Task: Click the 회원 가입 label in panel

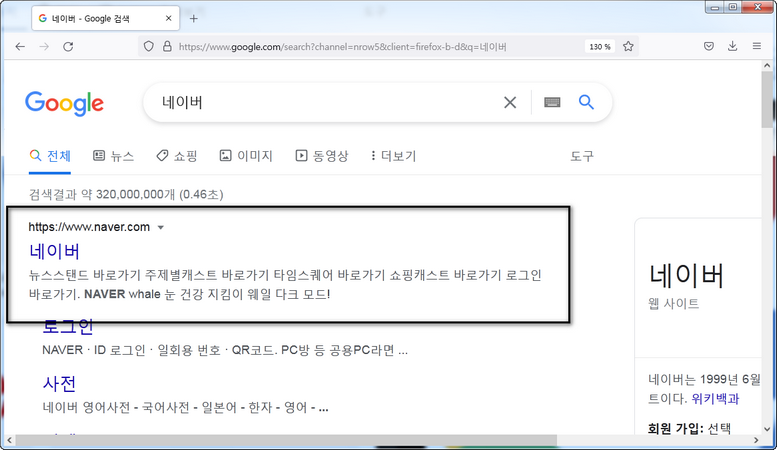Action: (675, 428)
